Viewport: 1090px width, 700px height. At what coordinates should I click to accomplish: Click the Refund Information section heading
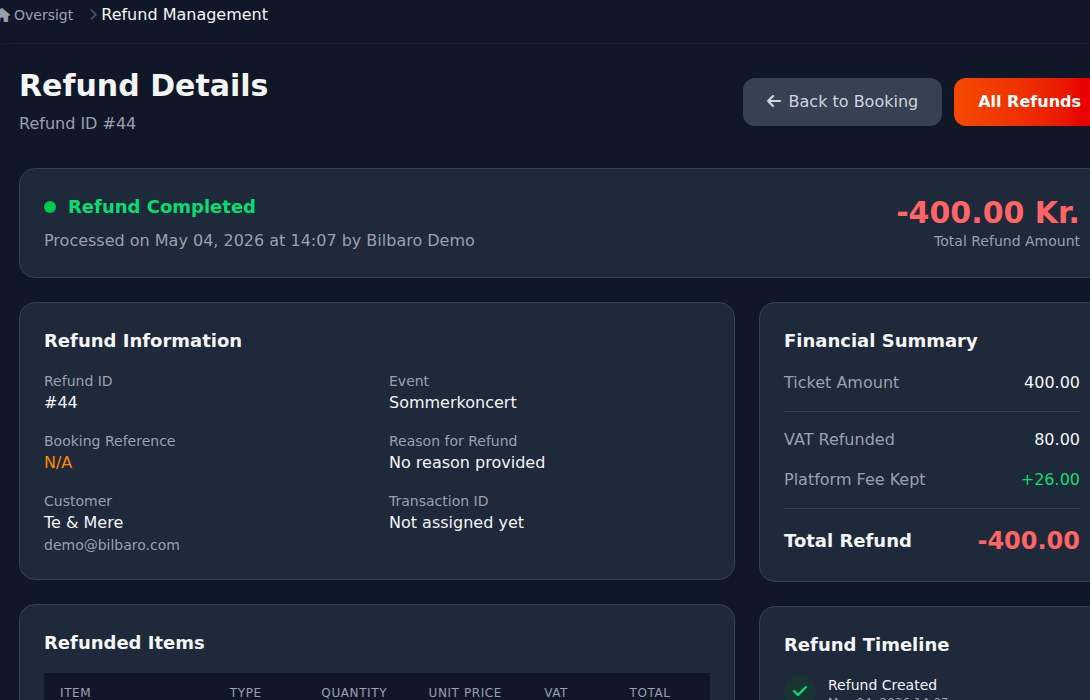(143, 341)
